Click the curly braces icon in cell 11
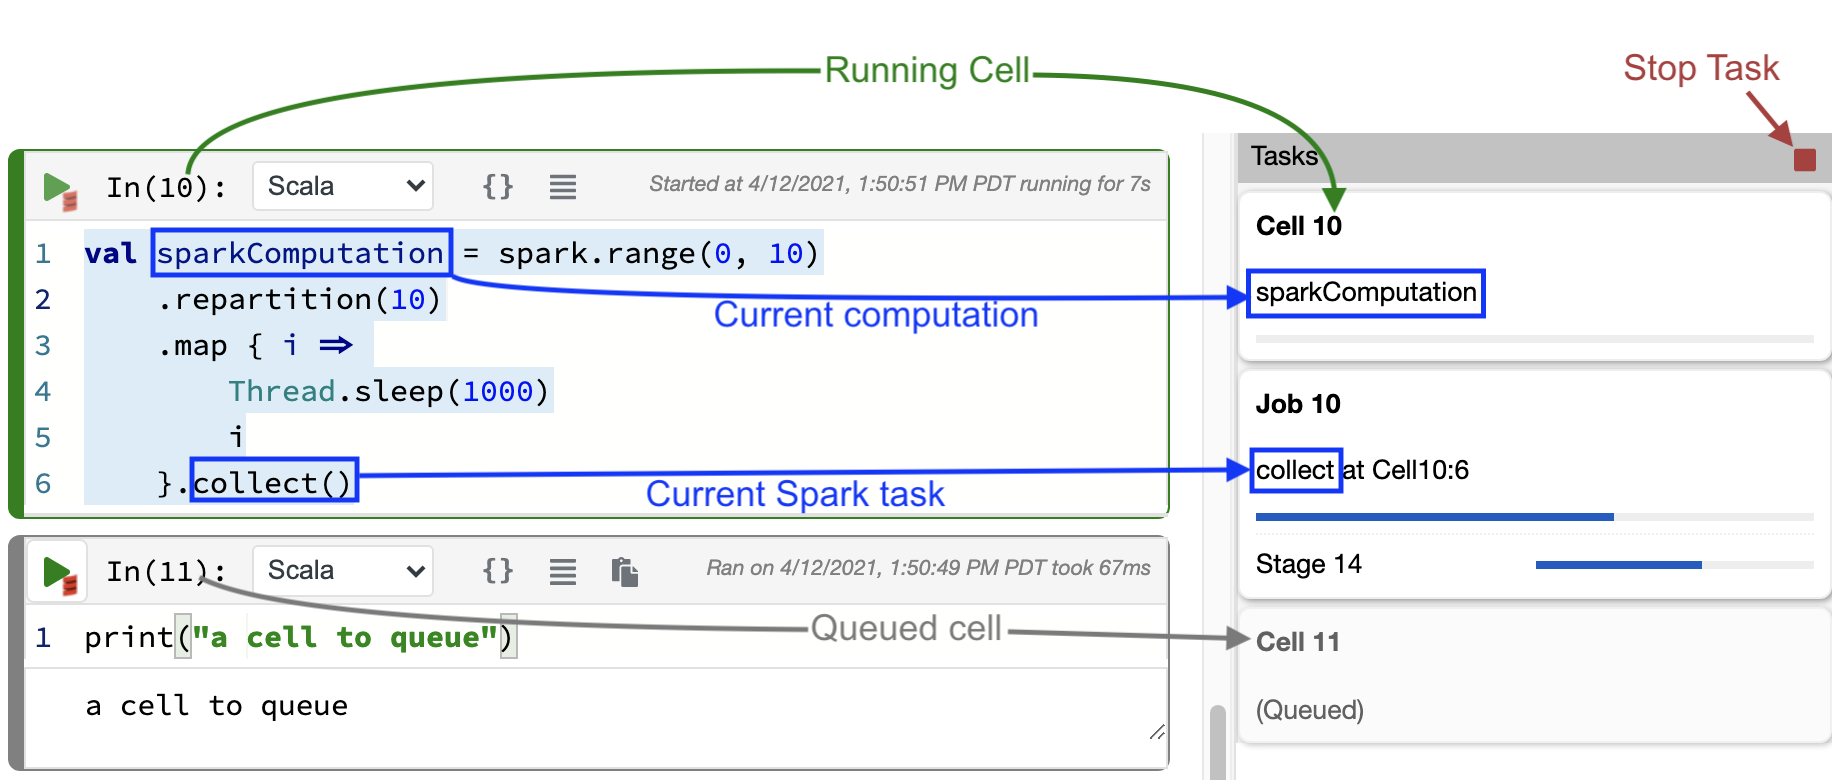Screen dimensions: 1833x780 click(x=497, y=570)
